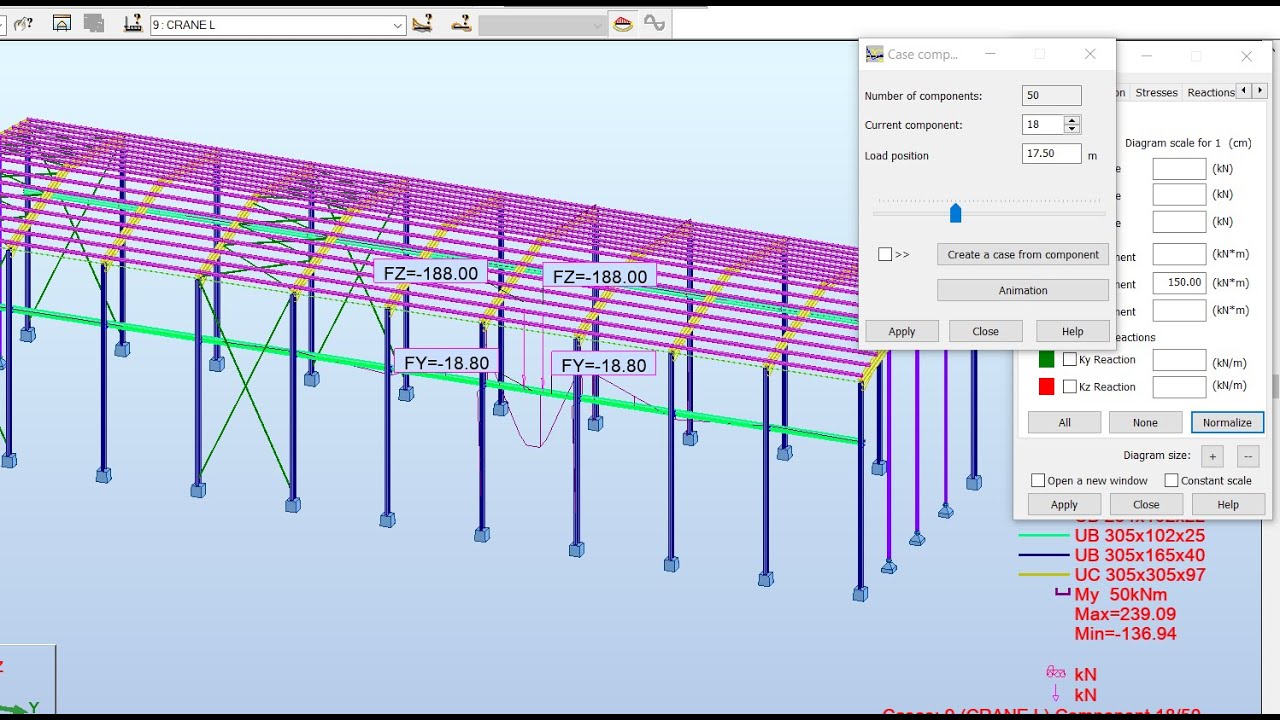Image resolution: width=1280 pixels, height=720 pixels.
Task: Toggle the >> checkbox
Action: coord(885,254)
